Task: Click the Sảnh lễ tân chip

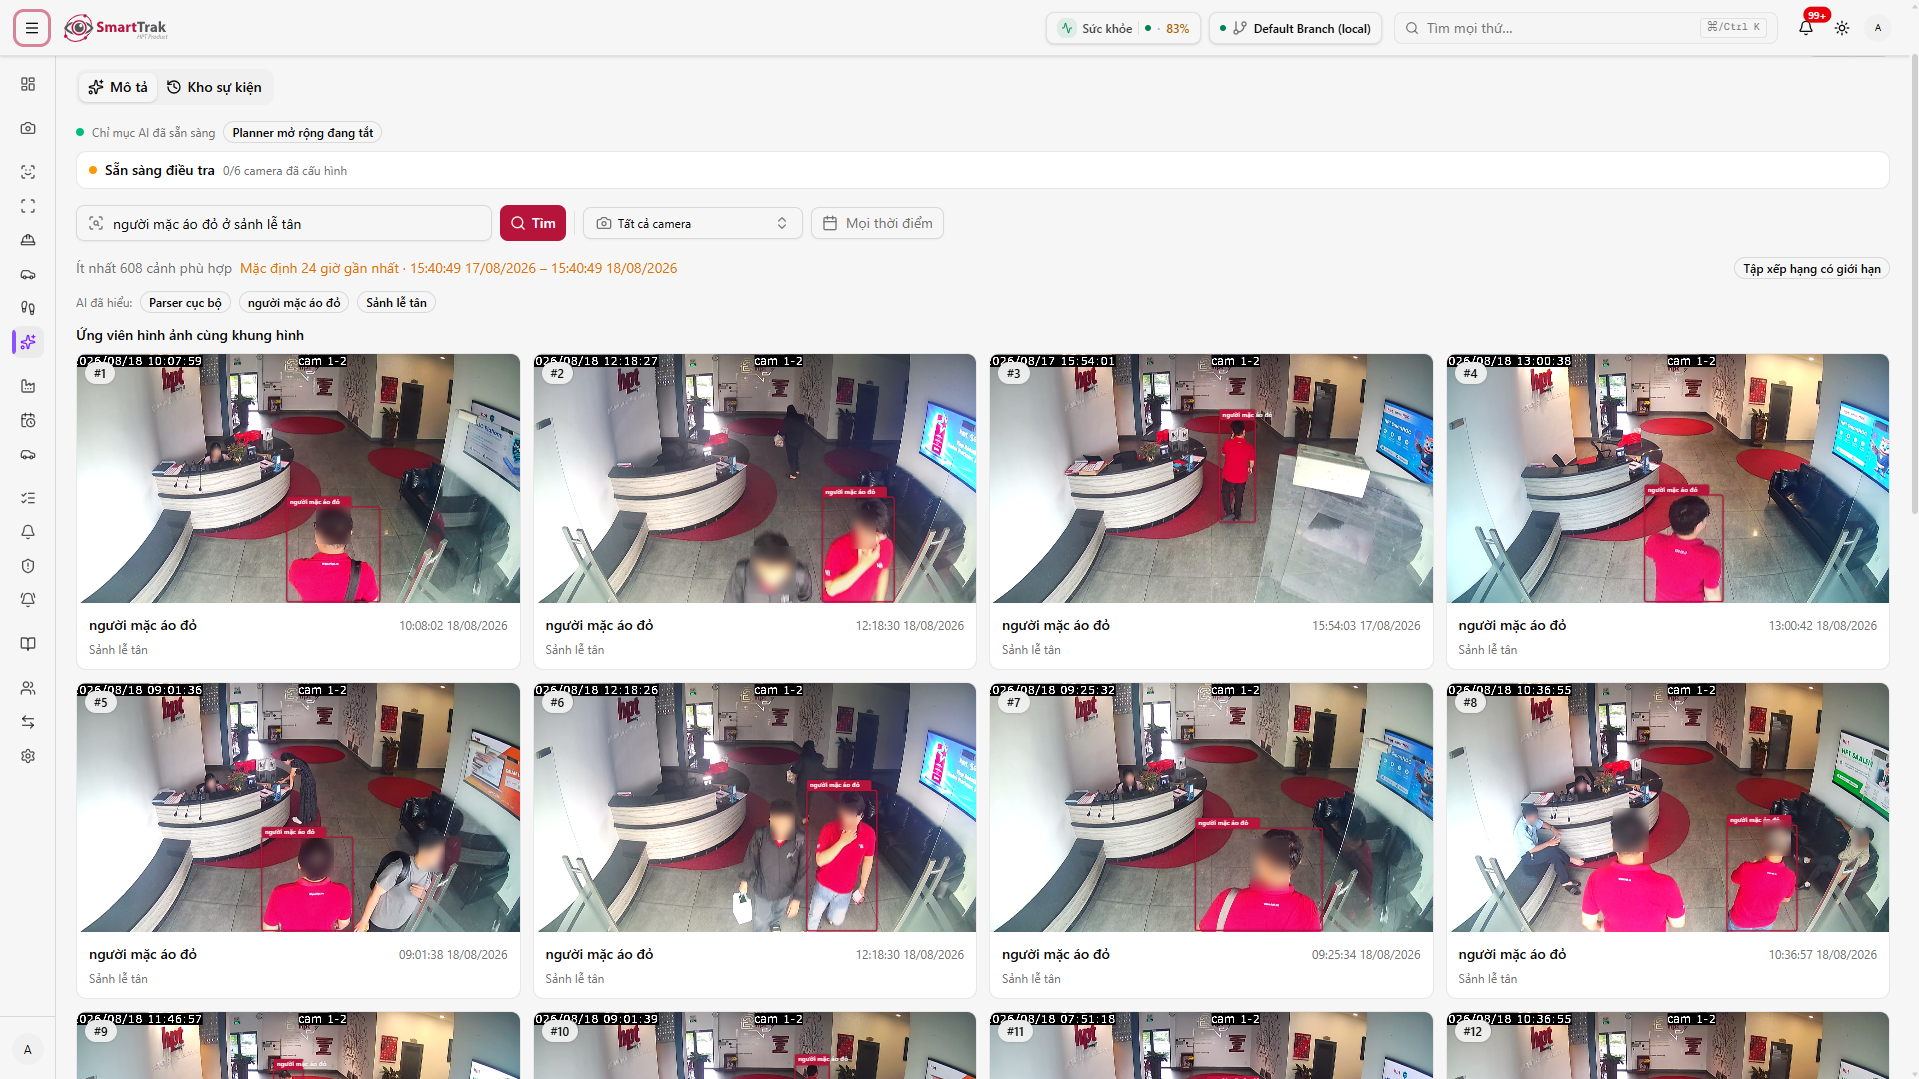Action: coord(396,303)
